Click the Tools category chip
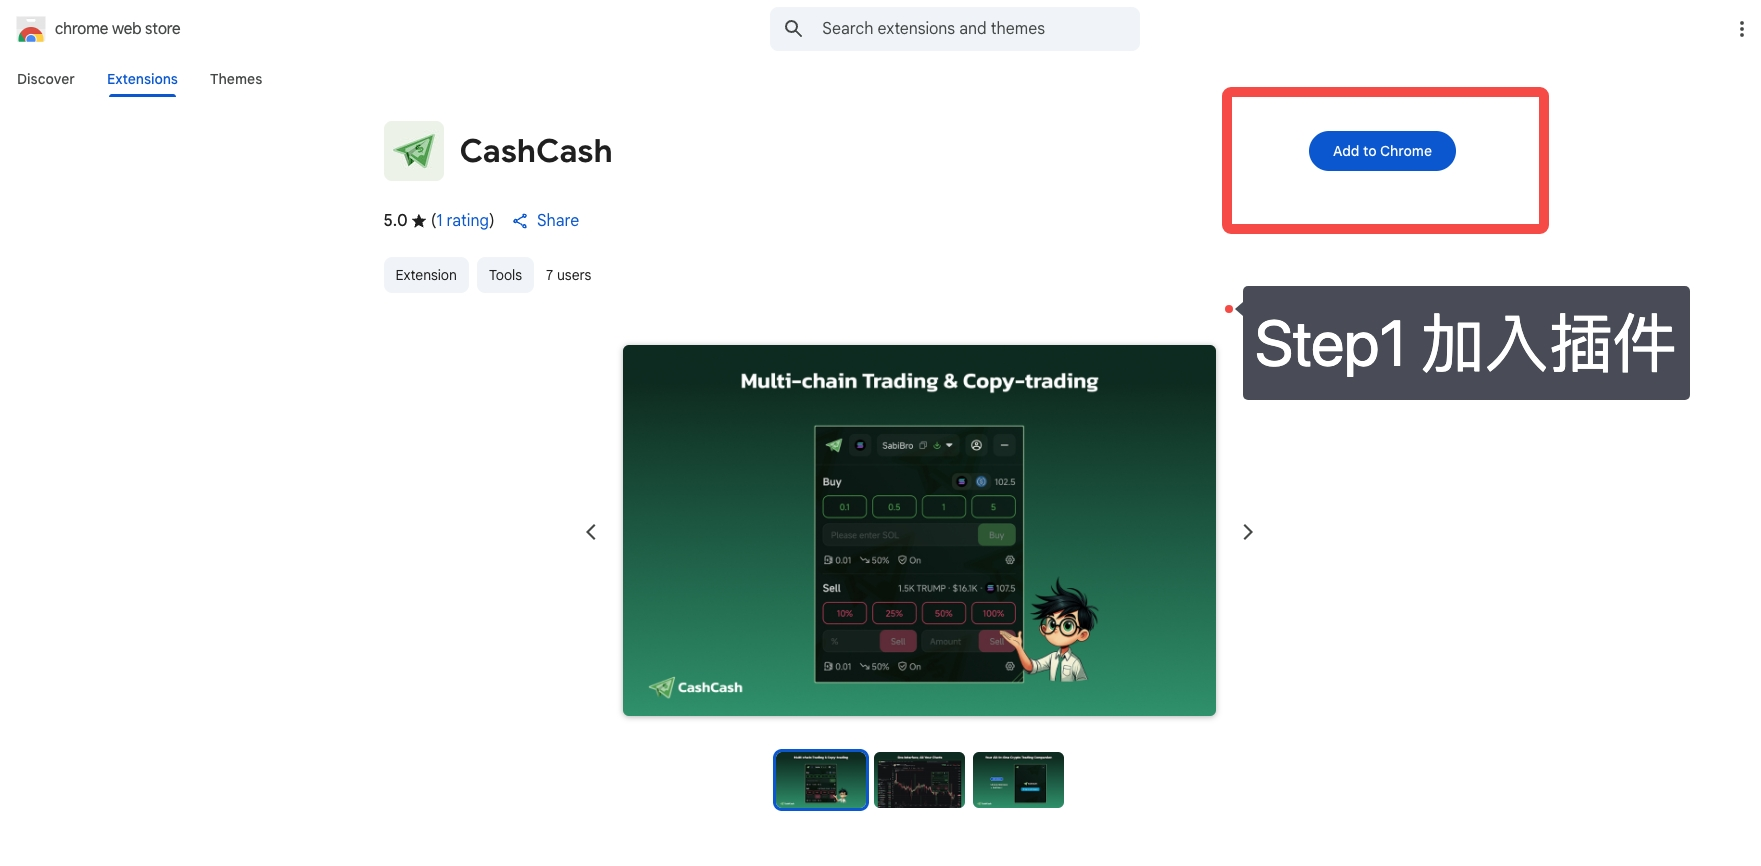The image size is (1761, 866). [505, 275]
